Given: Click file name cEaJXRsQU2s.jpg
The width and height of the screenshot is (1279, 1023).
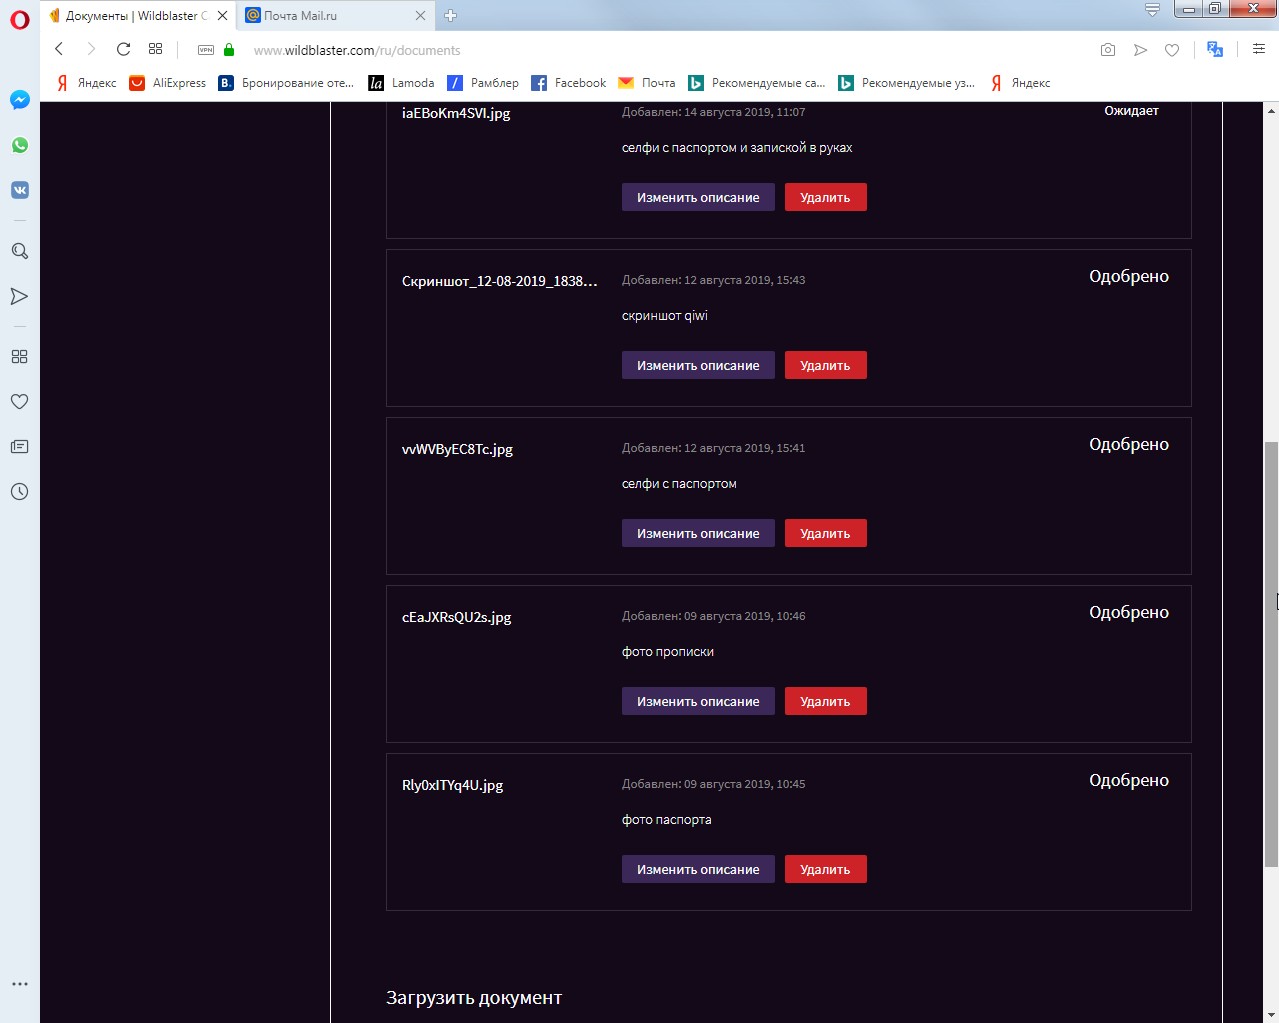Looking at the screenshot, I should click(456, 617).
